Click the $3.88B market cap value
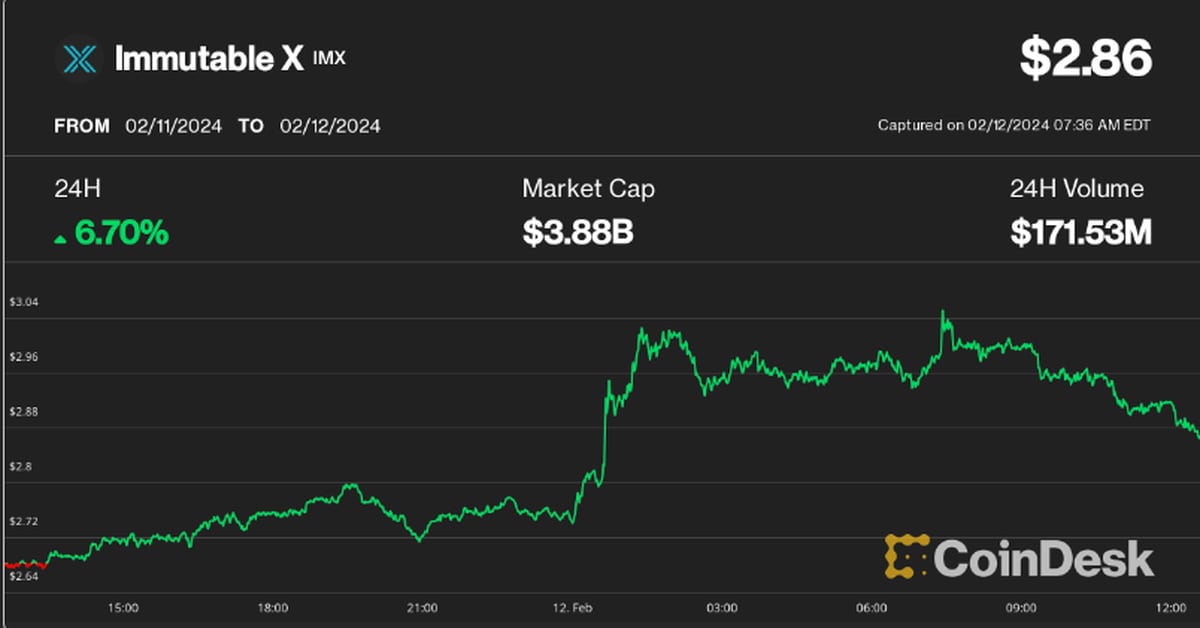Viewport: 1200px width, 628px height. pos(578,234)
